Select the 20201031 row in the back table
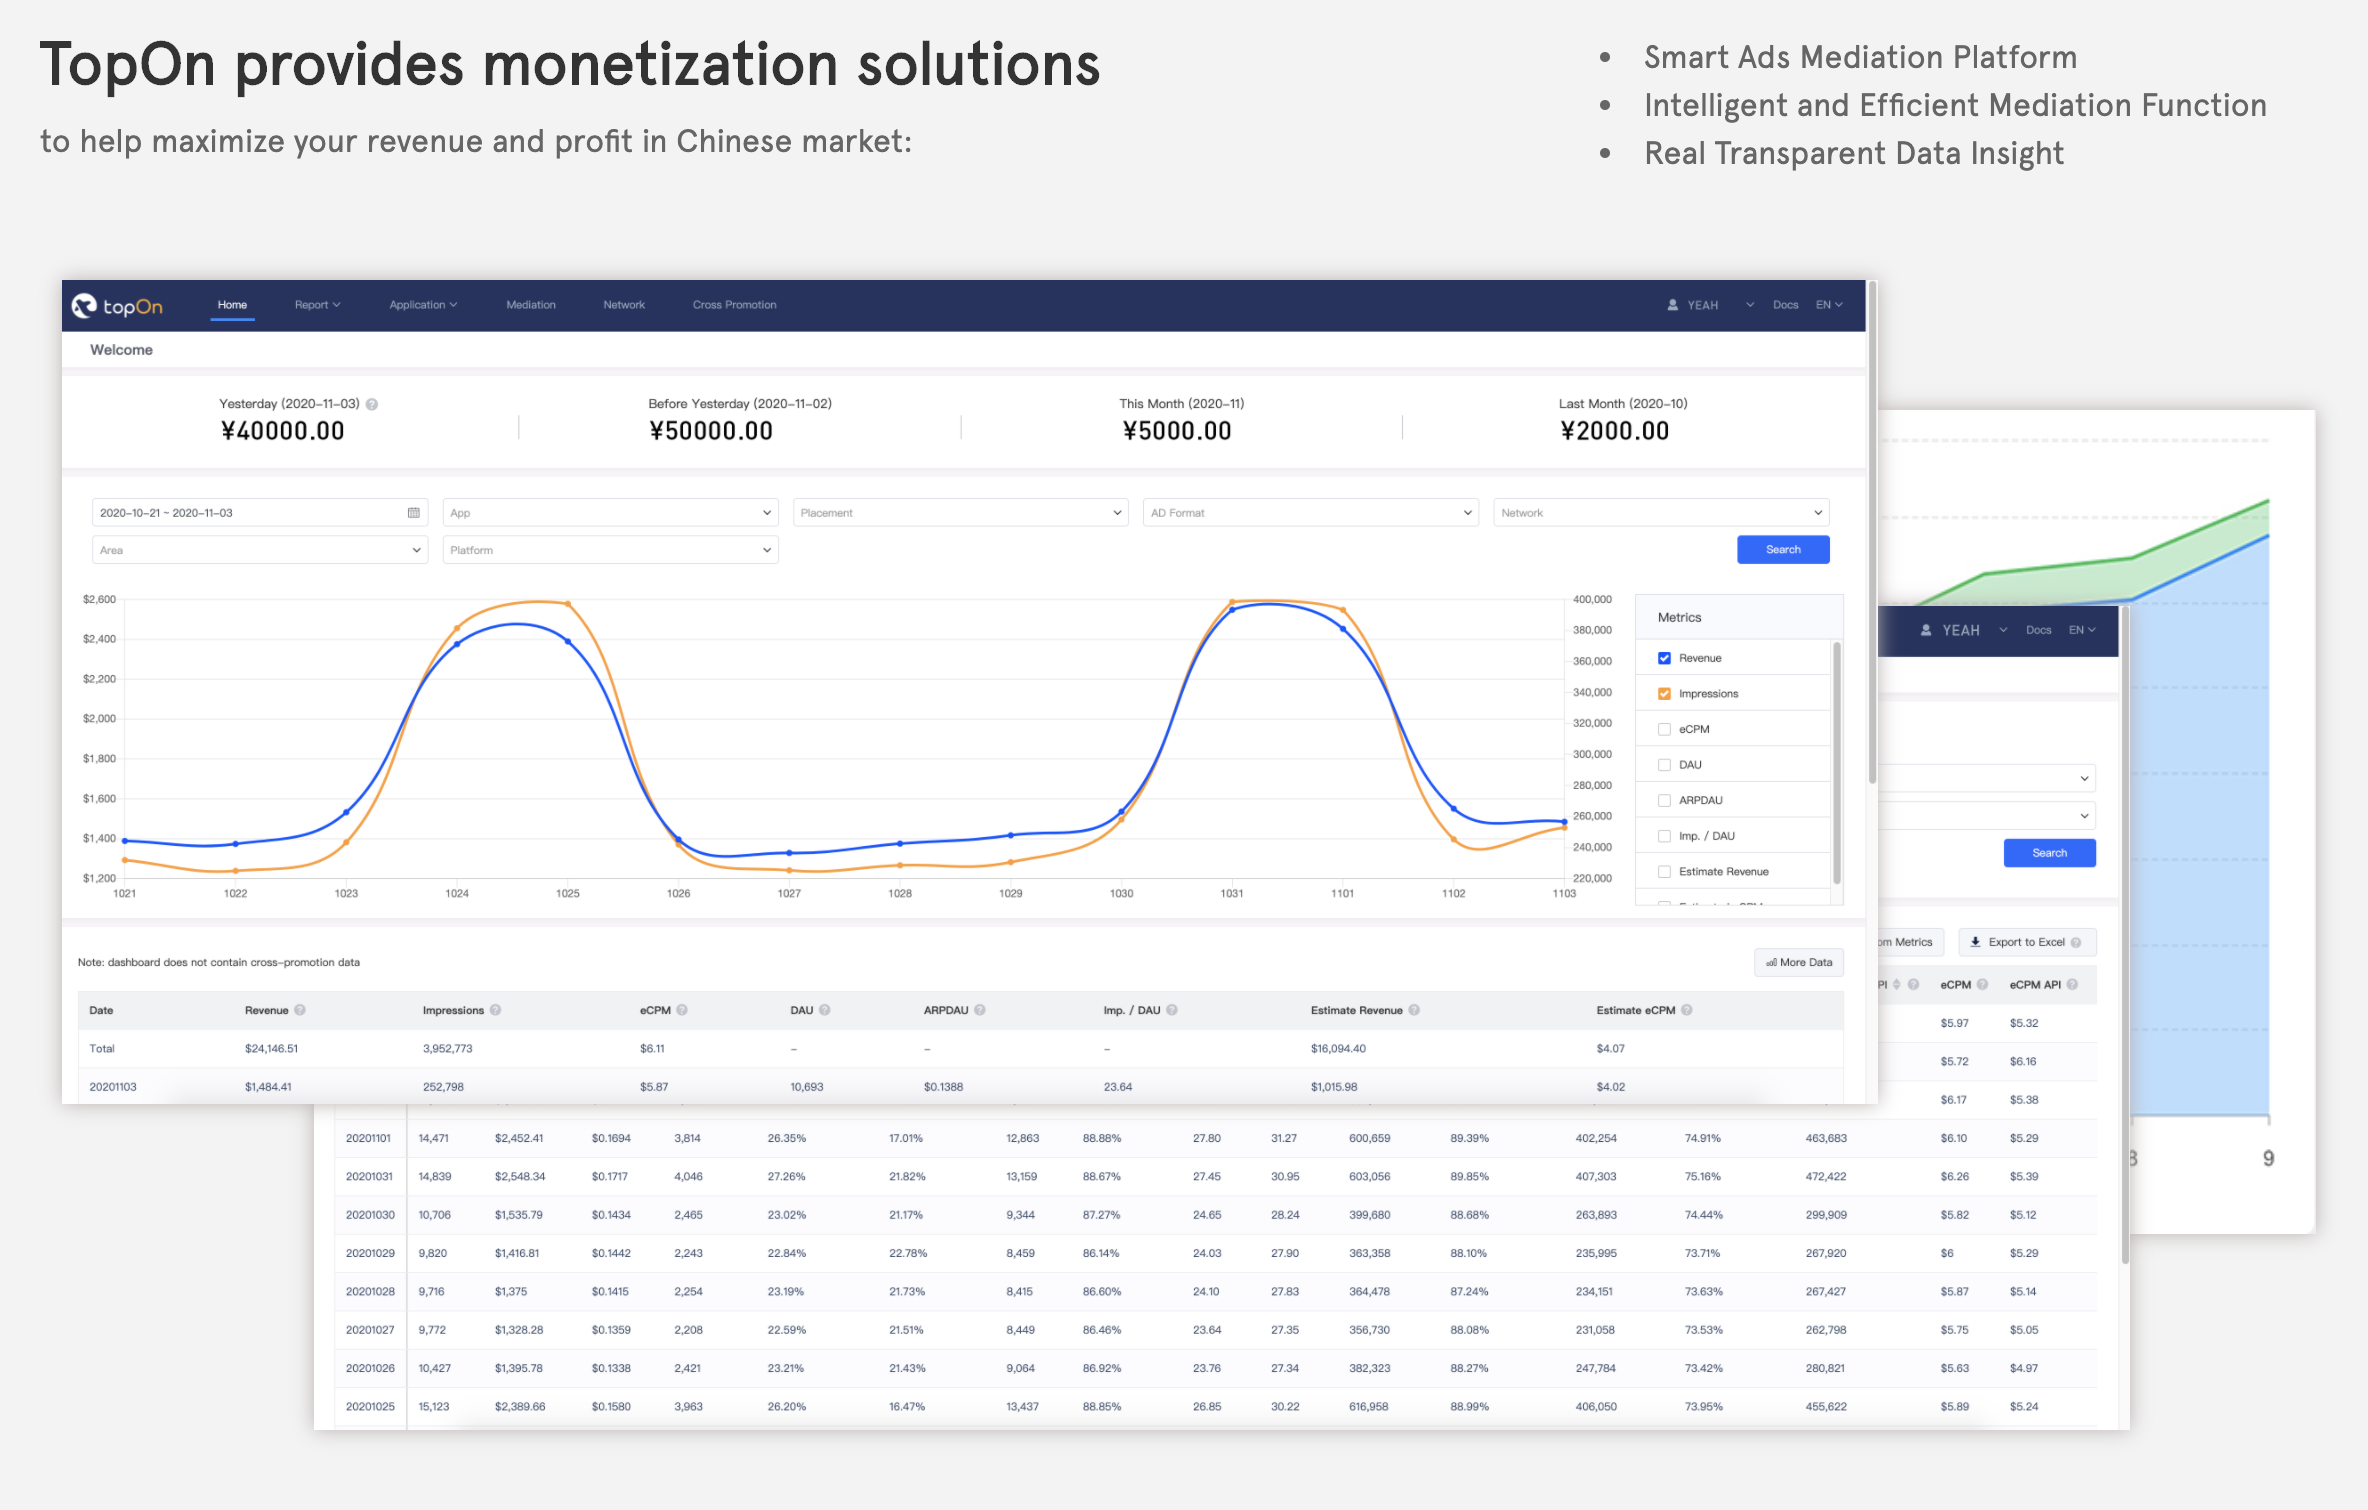Image resolution: width=2368 pixels, height=1510 pixels. tap(1215, 1177)
